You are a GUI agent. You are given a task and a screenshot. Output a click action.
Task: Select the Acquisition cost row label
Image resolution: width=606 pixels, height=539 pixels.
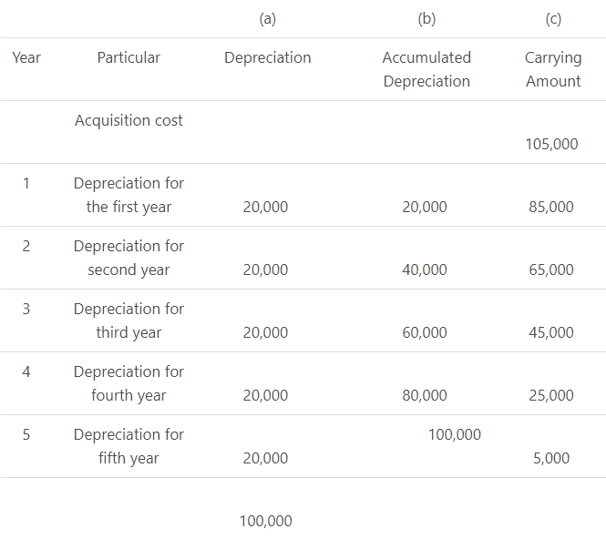point(128,120)
